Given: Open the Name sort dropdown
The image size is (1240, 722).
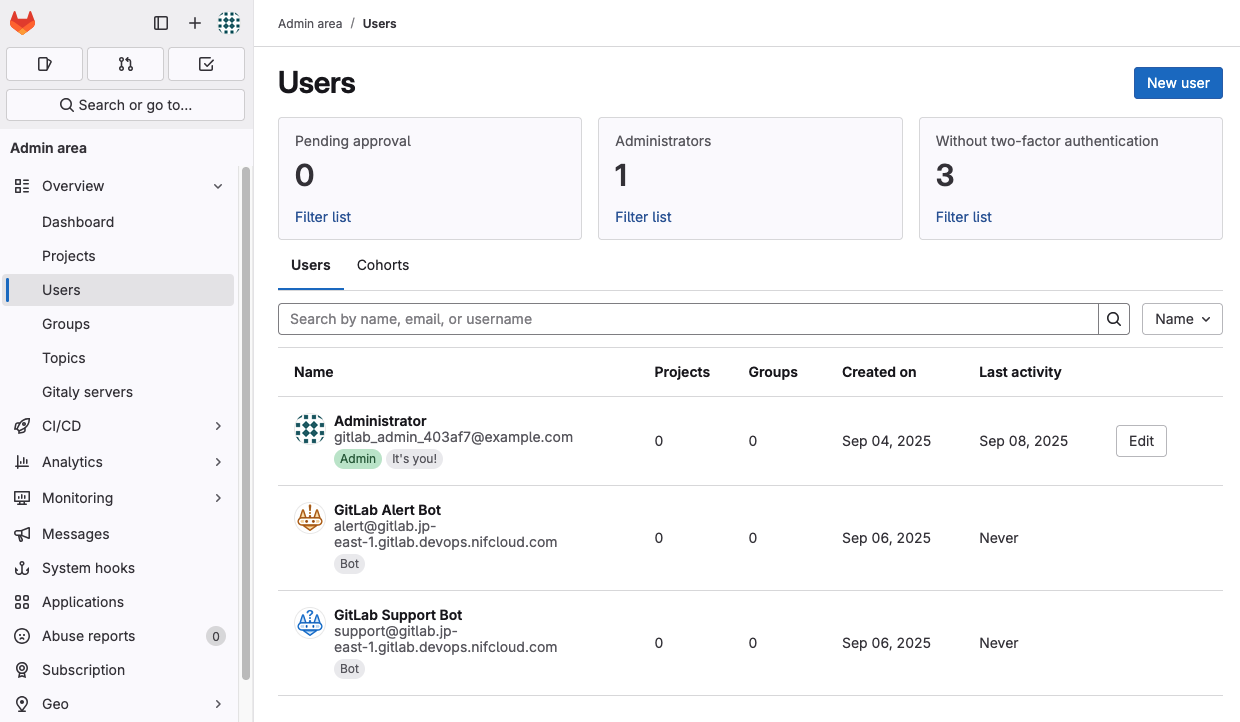Looking at the screenshot, I should 1182,319.
